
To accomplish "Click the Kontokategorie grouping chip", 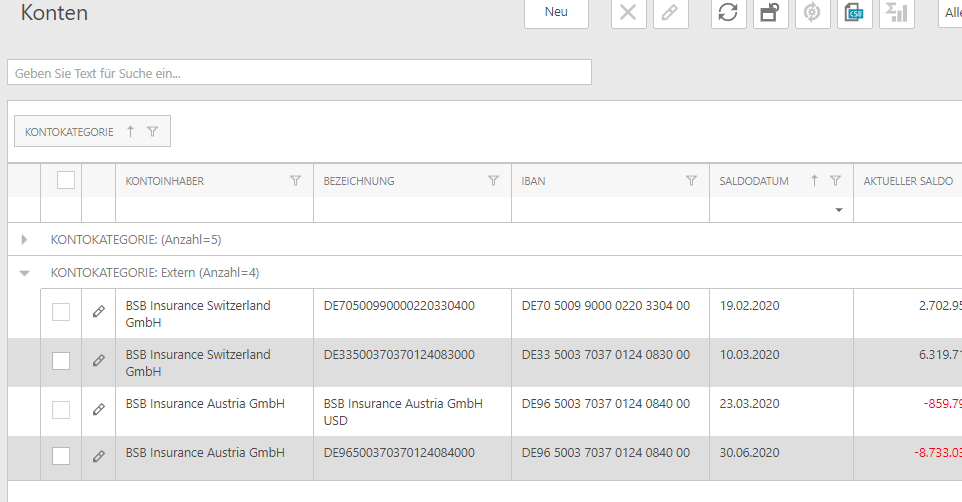I will [x=70, y=132].
